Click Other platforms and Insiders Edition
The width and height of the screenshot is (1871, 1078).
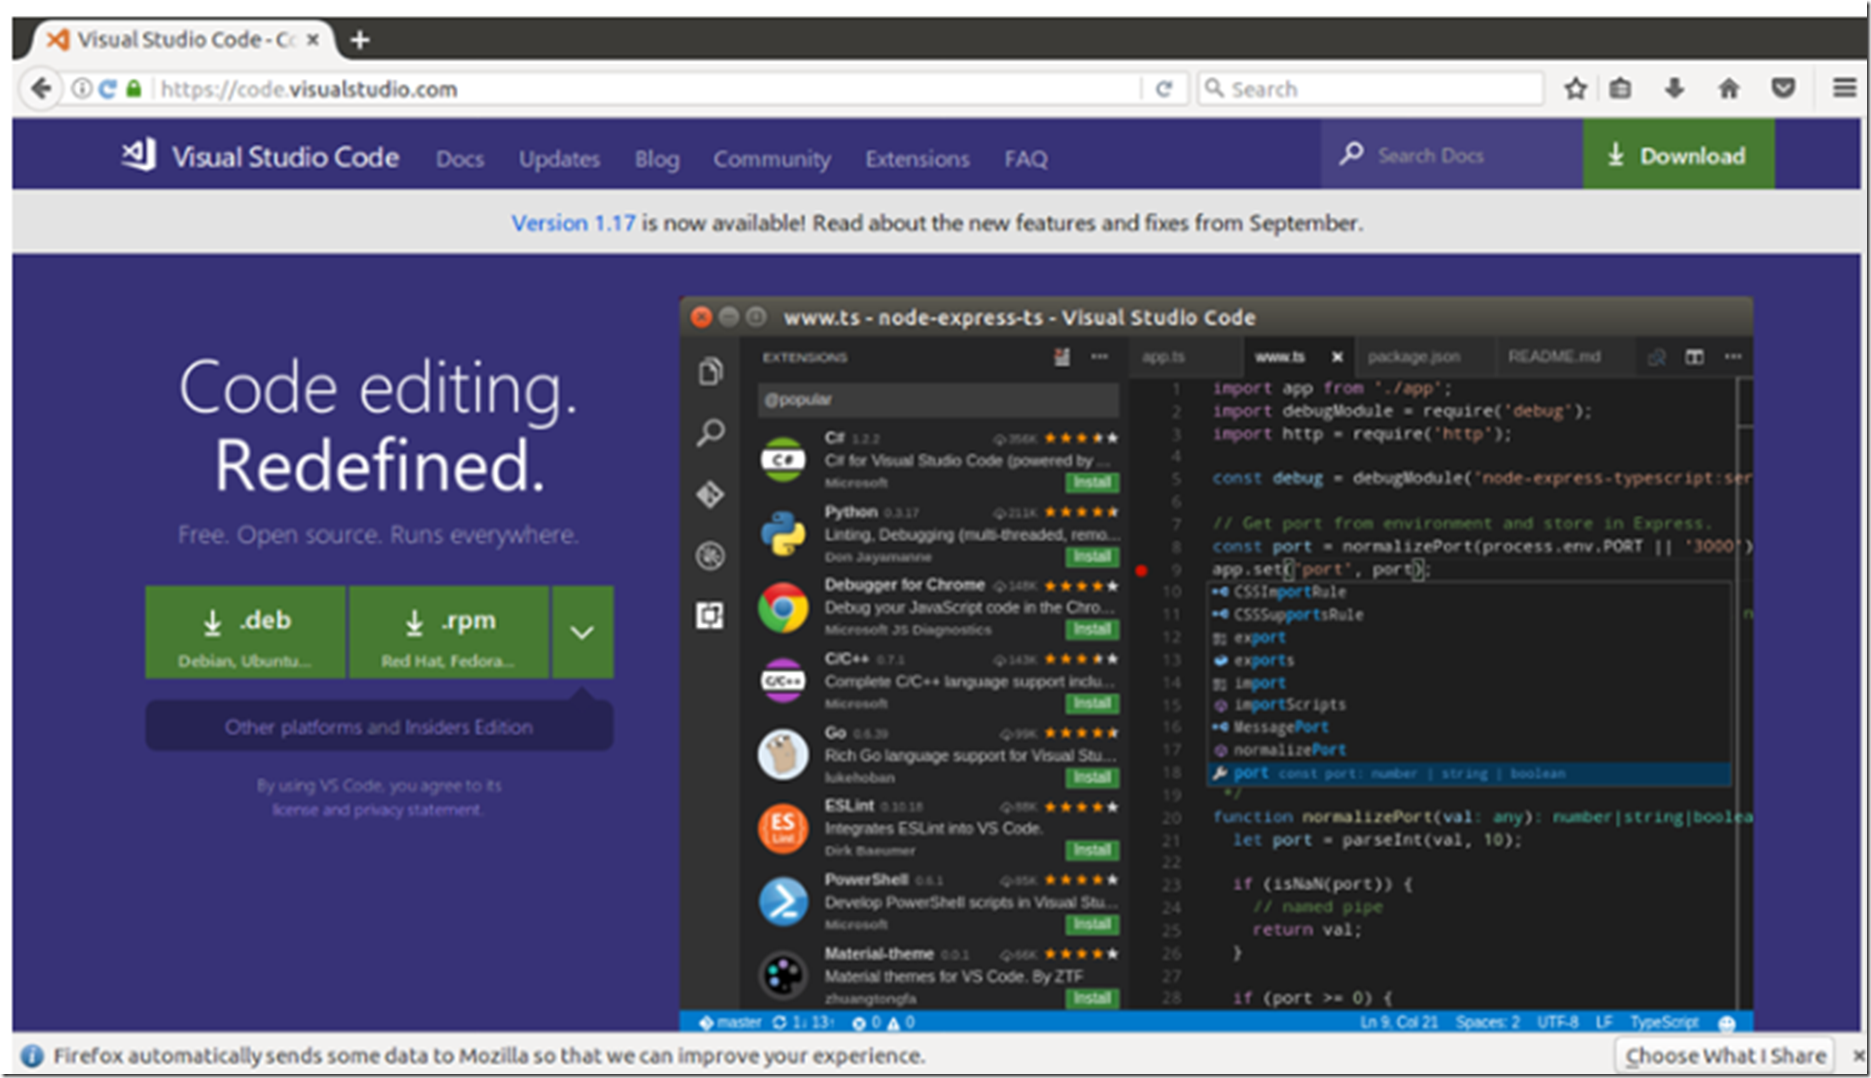pos(379,727)
